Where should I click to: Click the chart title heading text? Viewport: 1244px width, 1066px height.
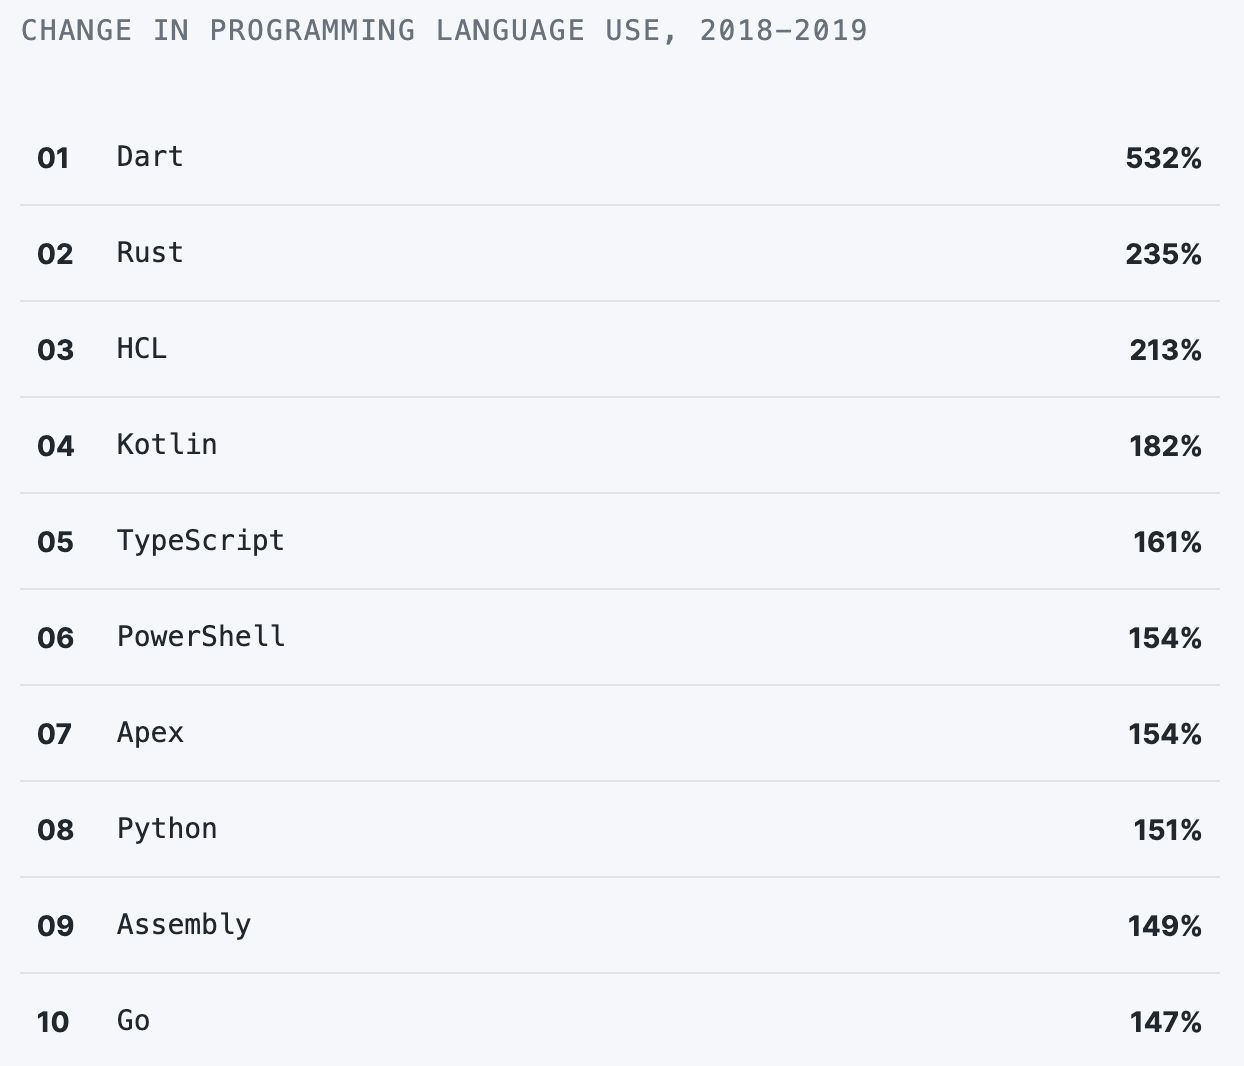tap(444, 30)
